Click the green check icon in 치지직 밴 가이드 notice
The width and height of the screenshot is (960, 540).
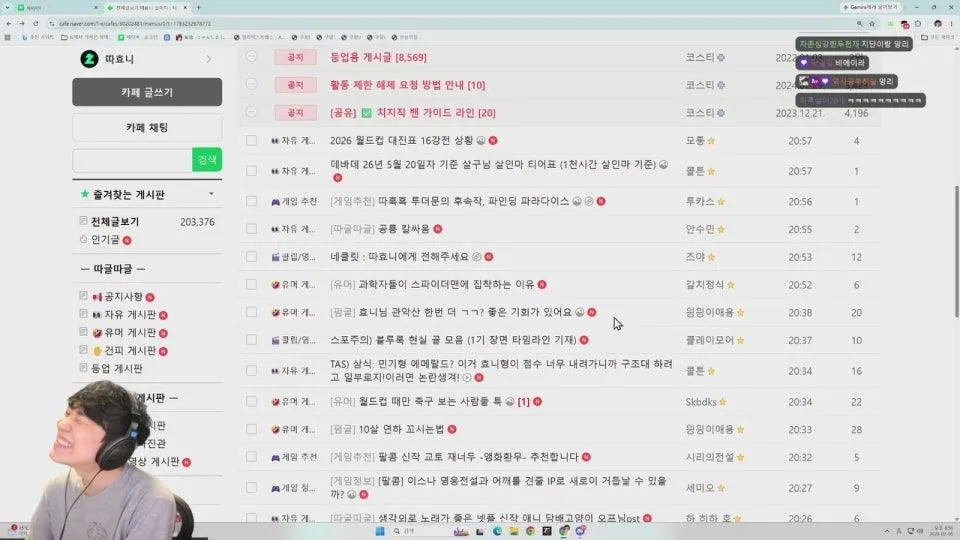(366, 113)
